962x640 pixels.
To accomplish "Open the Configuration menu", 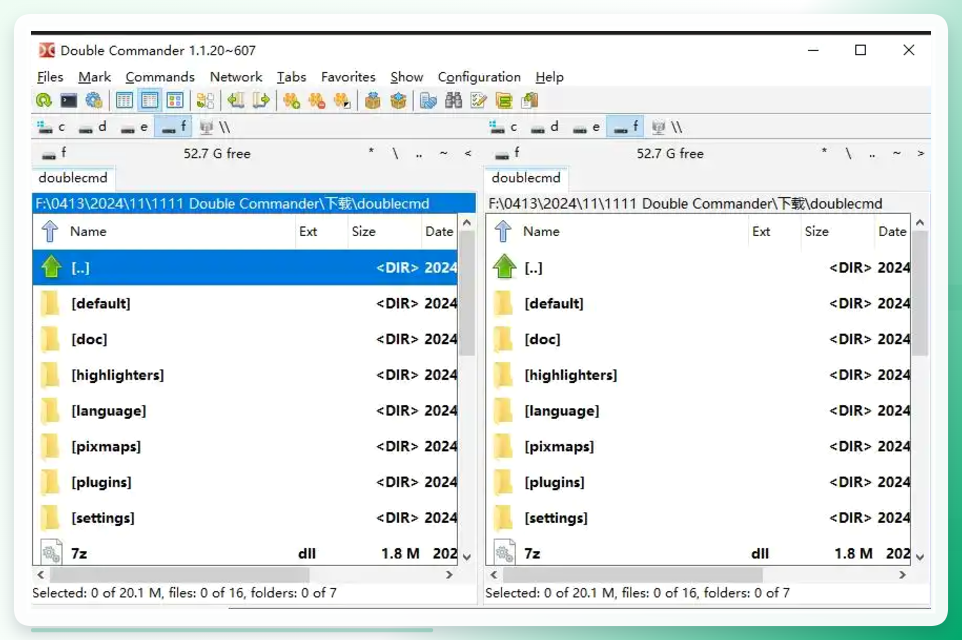I will (479, 77).
